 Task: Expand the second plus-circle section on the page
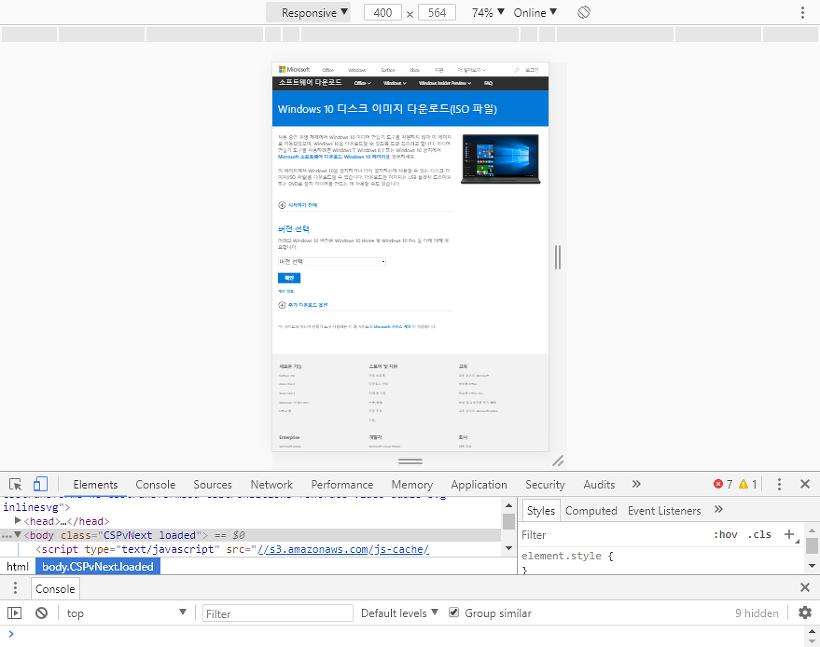(282, 305)
